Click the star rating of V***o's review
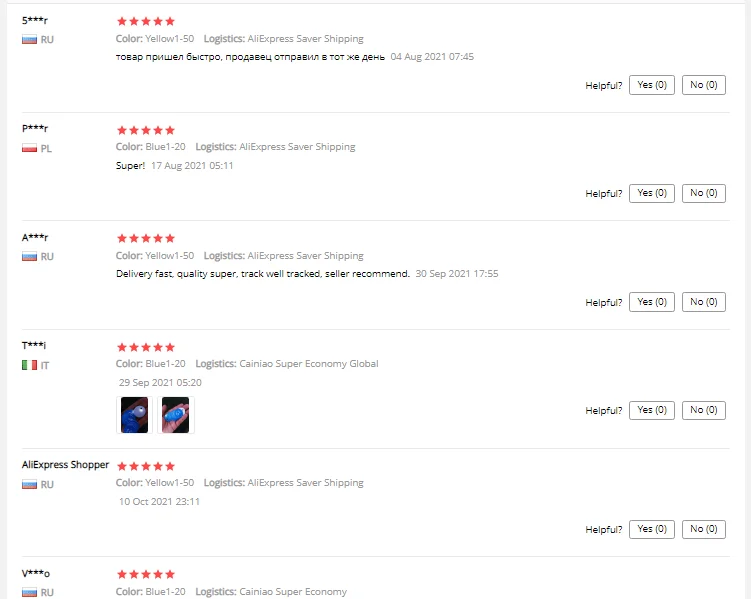This screenshot has width=751, height=599. point(146,574)
